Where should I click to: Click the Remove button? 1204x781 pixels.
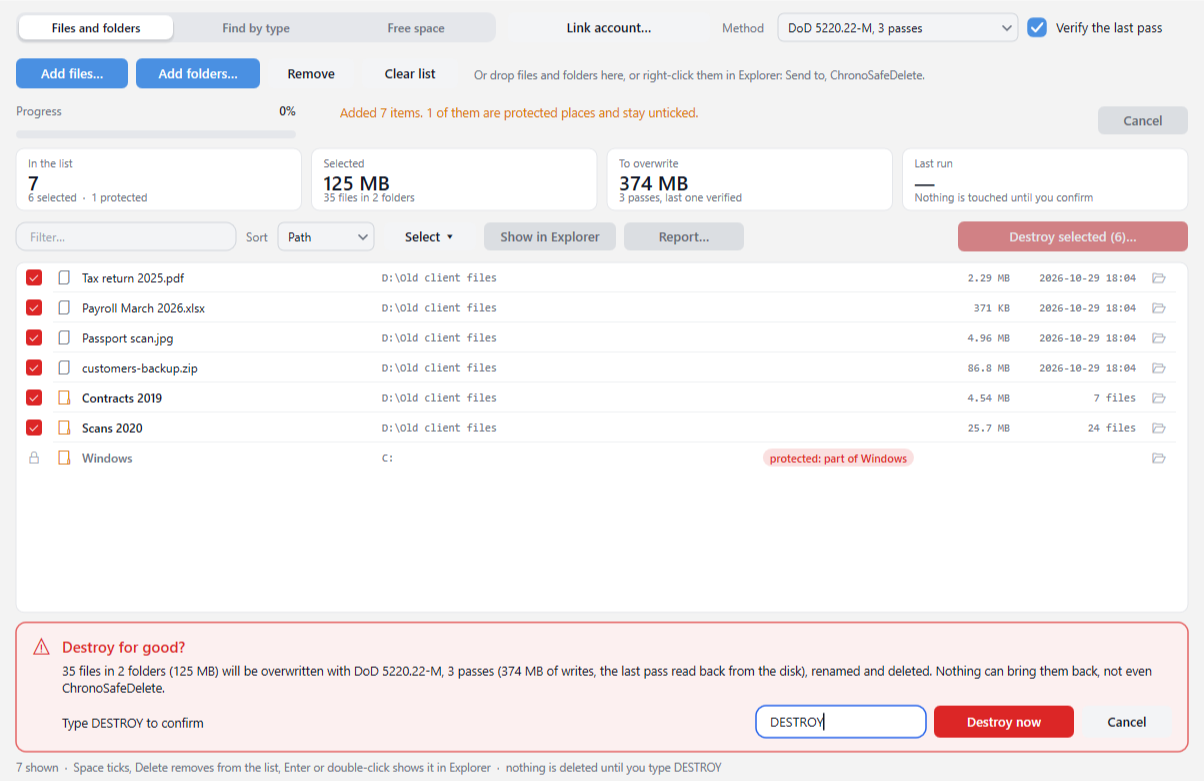tap(311, 73)
